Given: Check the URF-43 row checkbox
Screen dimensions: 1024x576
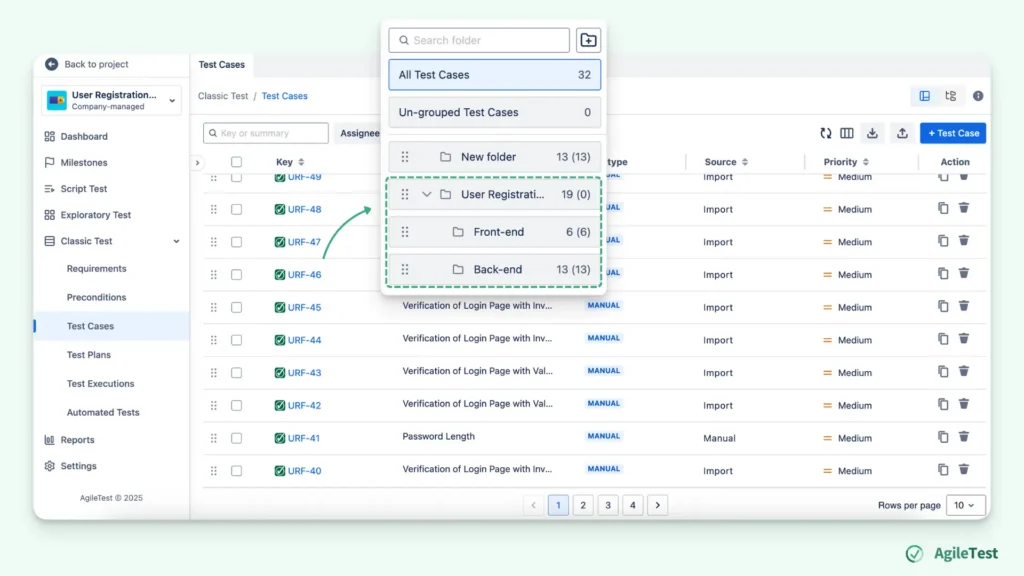Looking at the screenshot, I should coord(236,373).
